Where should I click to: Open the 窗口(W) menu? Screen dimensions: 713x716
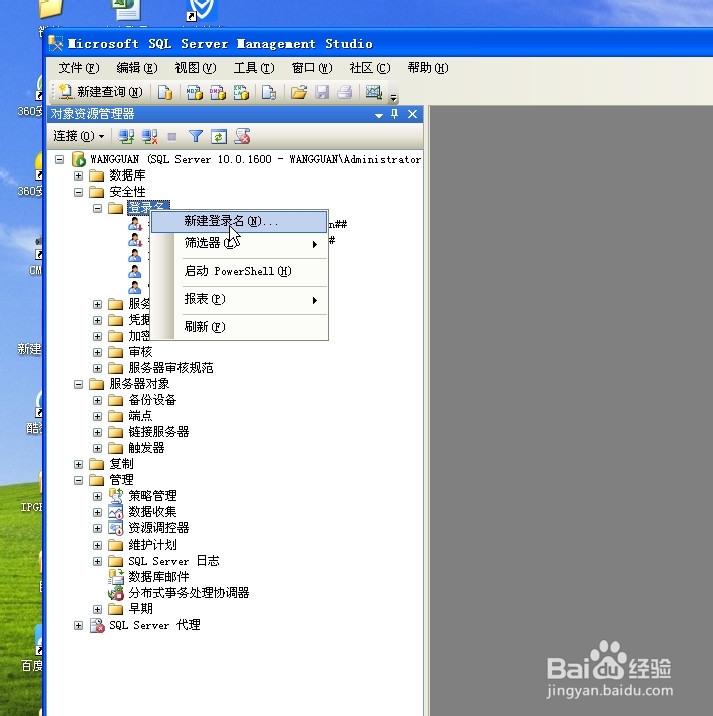tap(312, 68)
